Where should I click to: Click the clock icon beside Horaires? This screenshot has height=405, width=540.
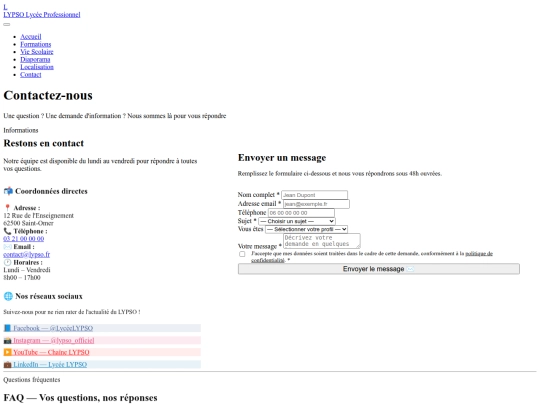[x=7, y=262]
